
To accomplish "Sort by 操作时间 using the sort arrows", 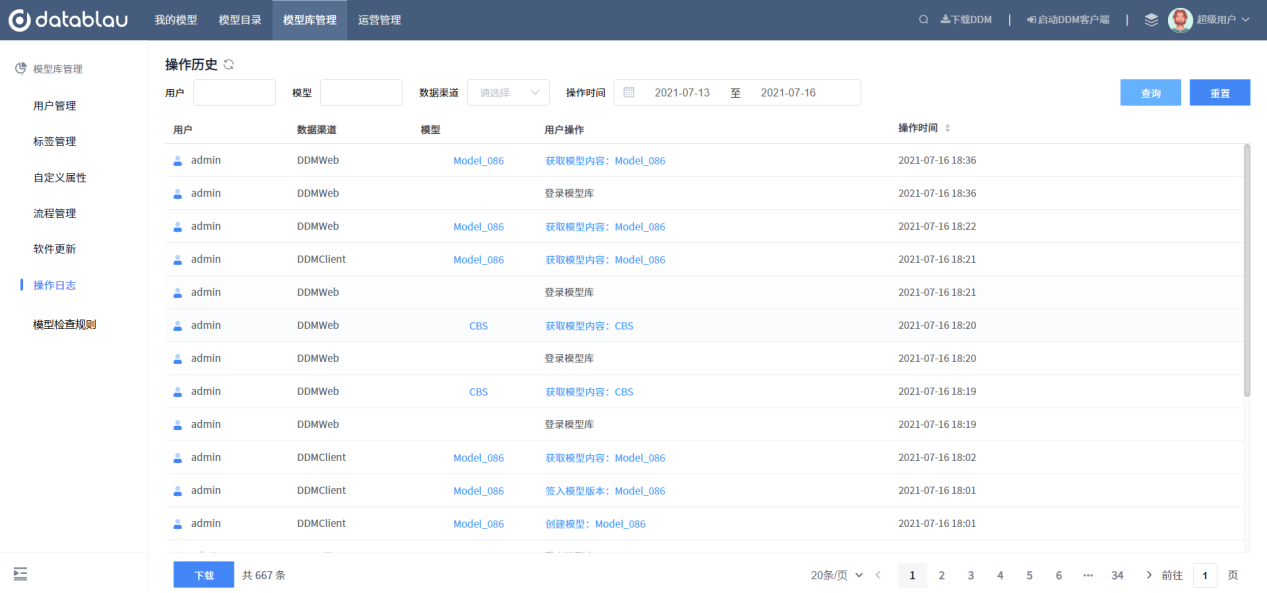I will (948, 129).
